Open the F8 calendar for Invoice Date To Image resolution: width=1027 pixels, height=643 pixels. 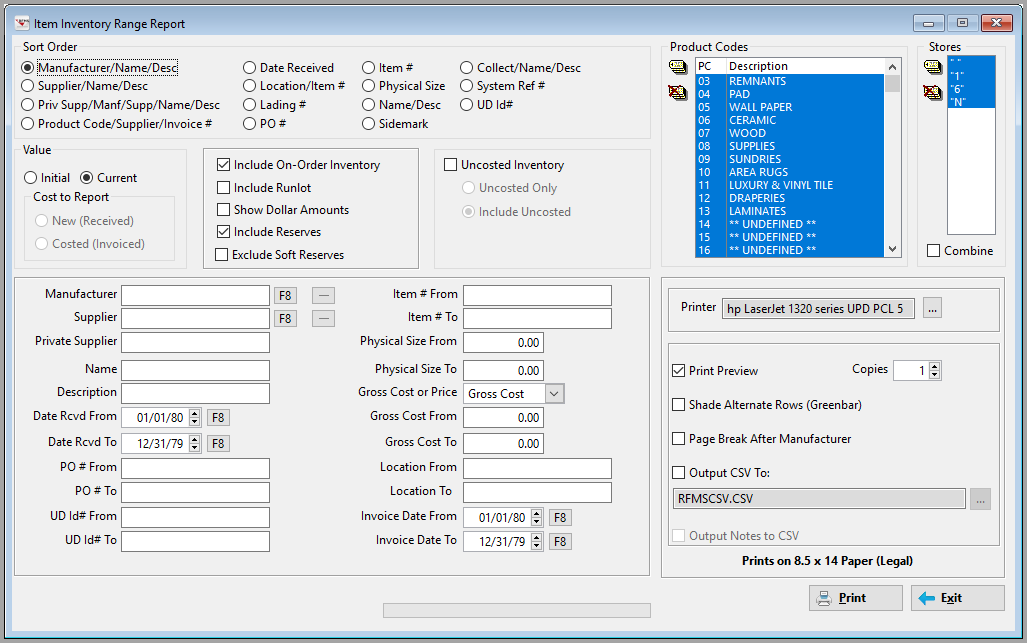coord(560,542)
